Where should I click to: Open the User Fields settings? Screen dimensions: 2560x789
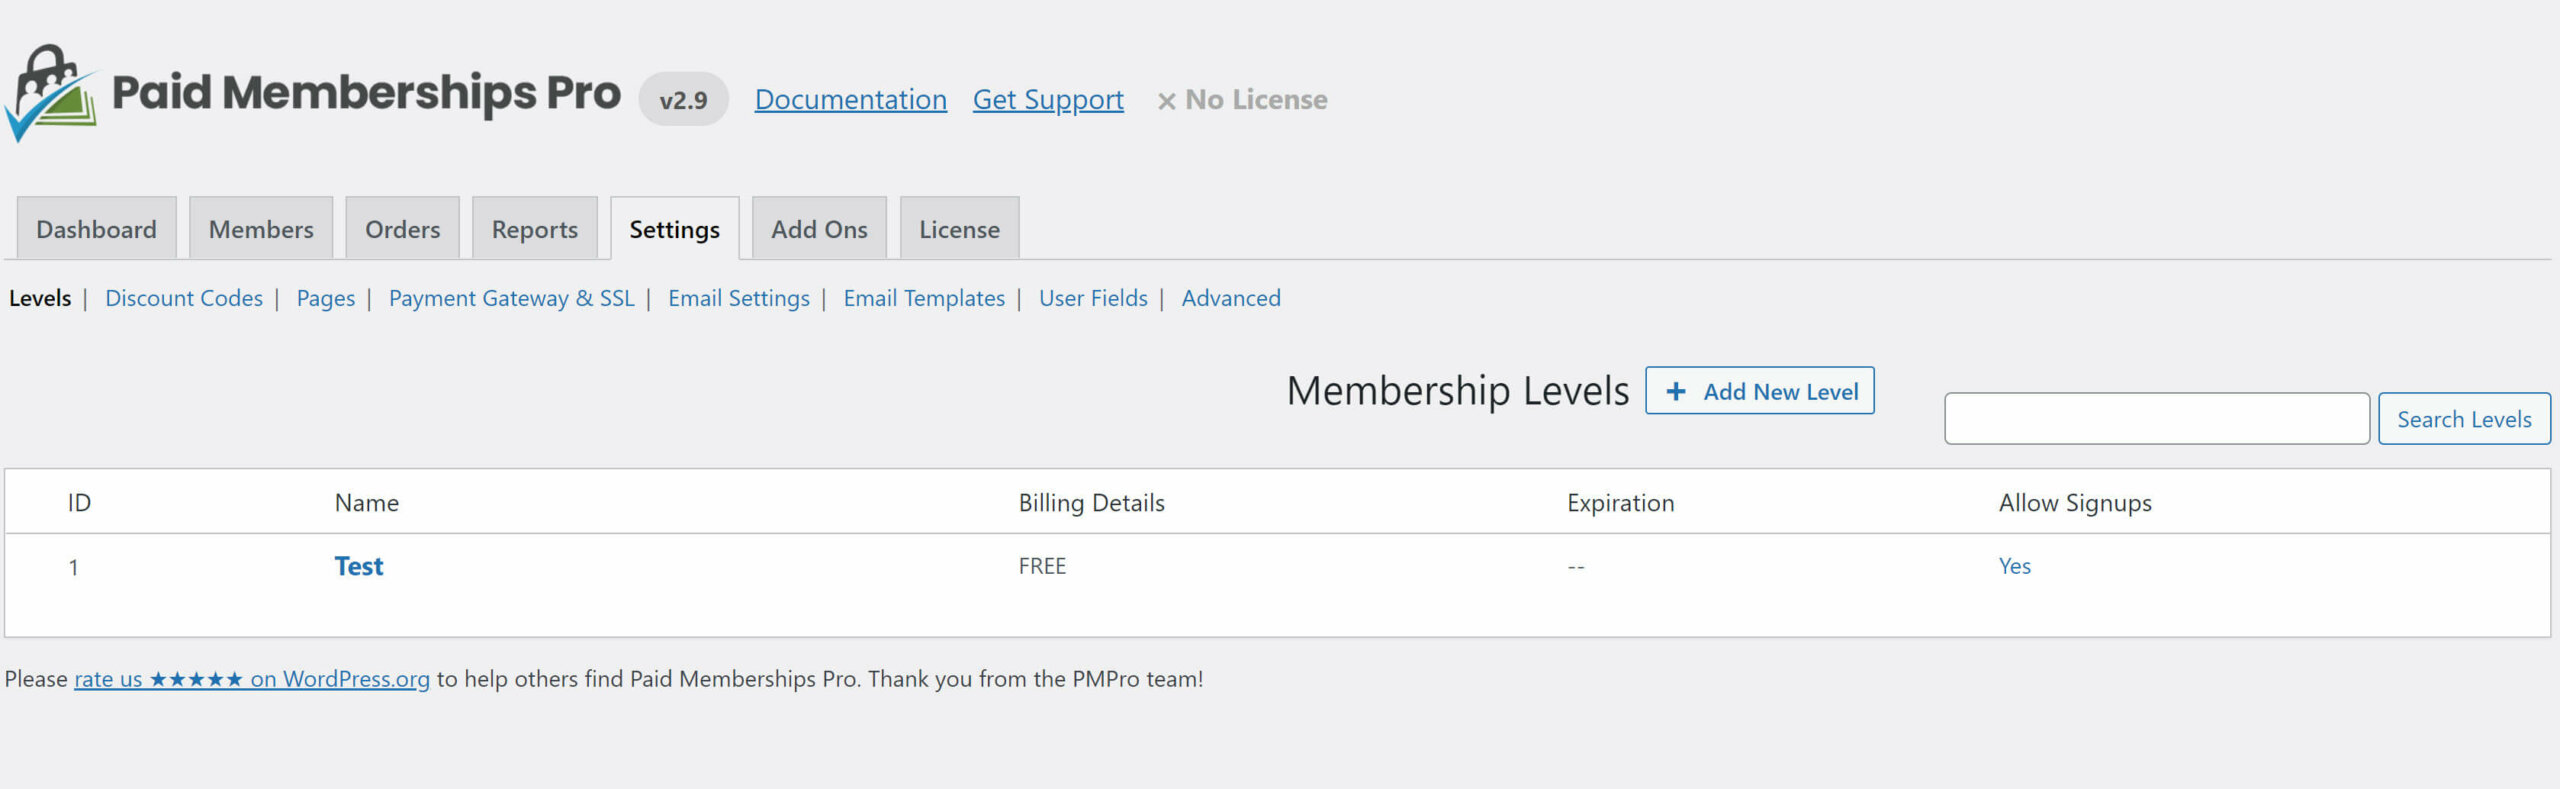1093,298
